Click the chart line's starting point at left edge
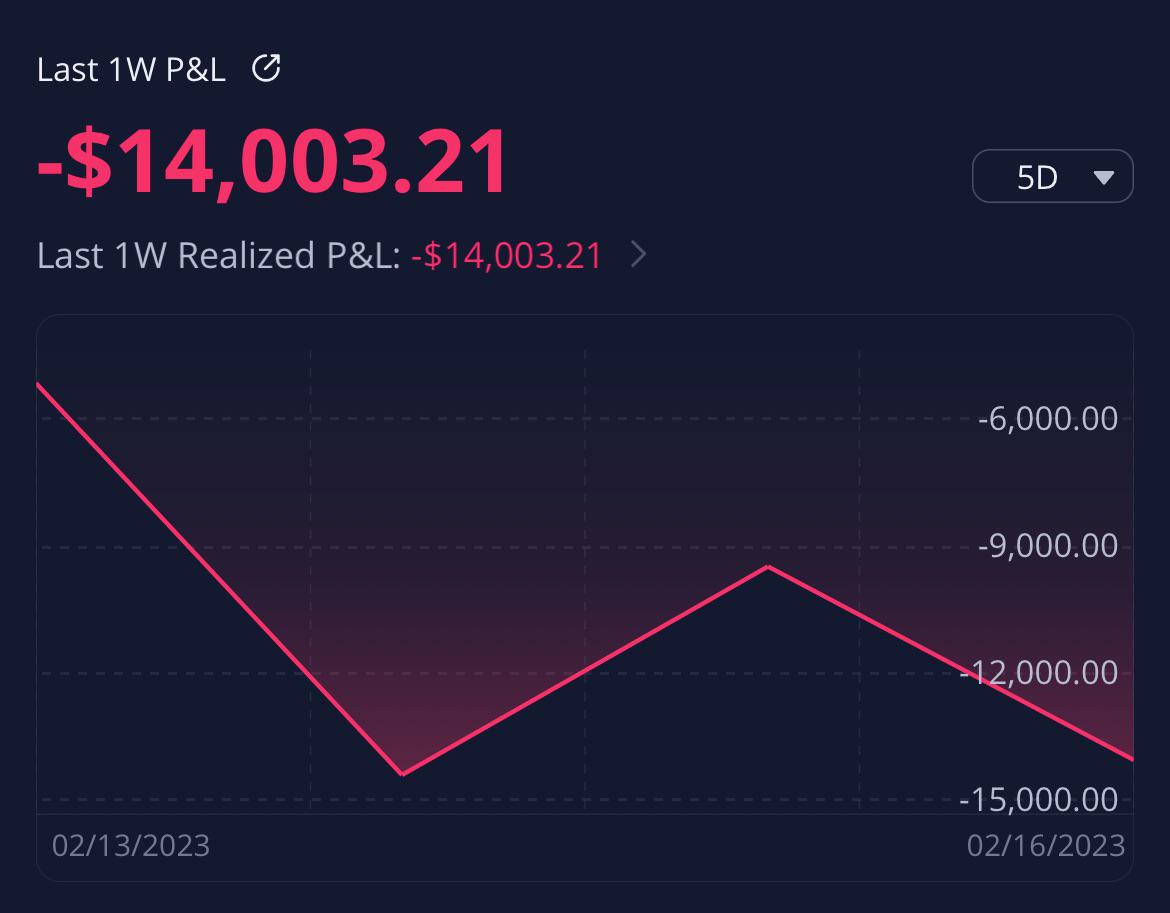The height and width of the screenshot is (913, 1170). 39,384
